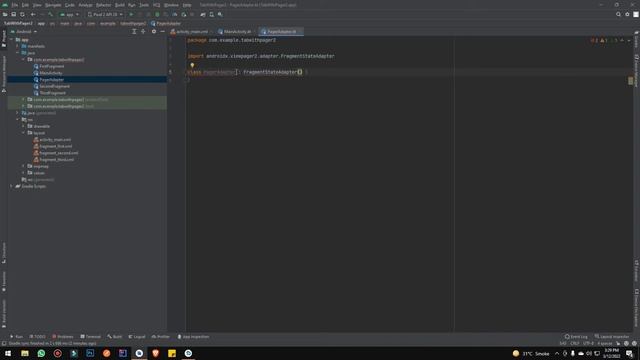This screenshot has width=640, height=360.
Task: Open the Build menu
Action: (120, 5)
